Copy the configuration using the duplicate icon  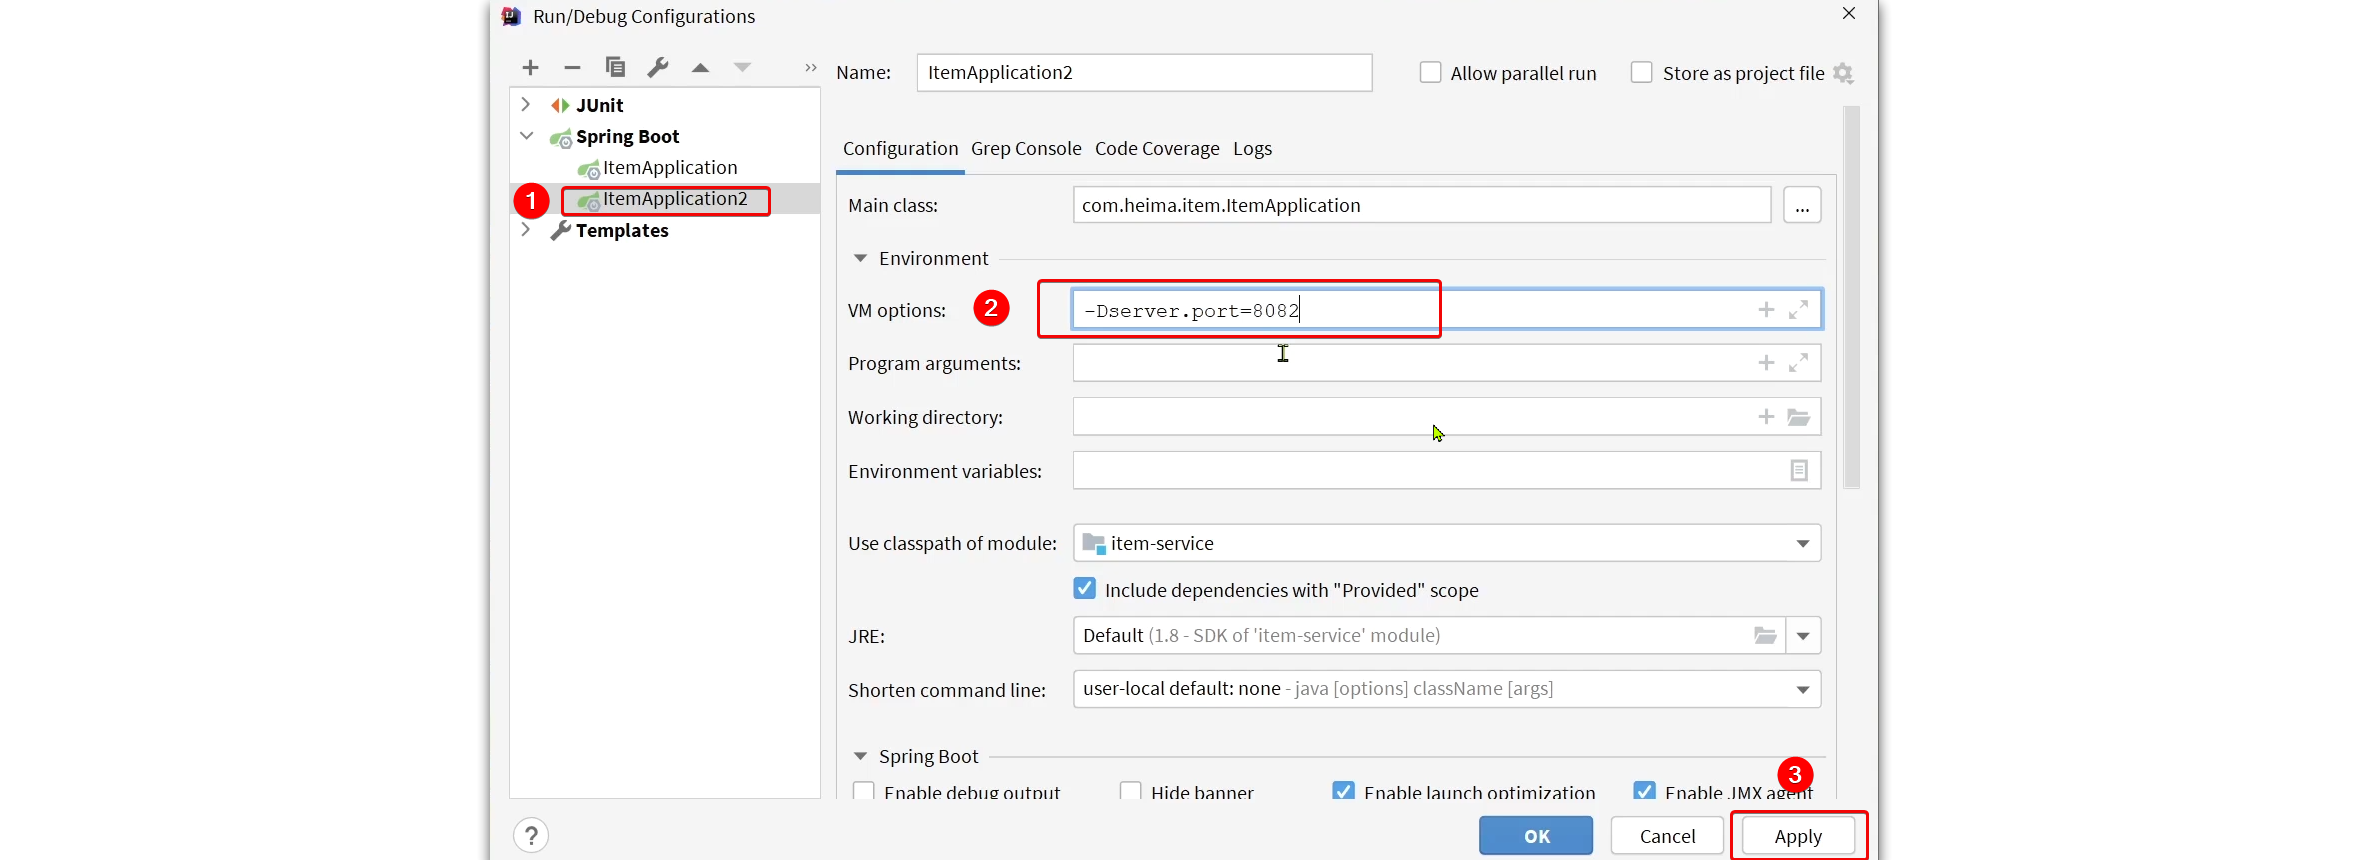point(615,67)
